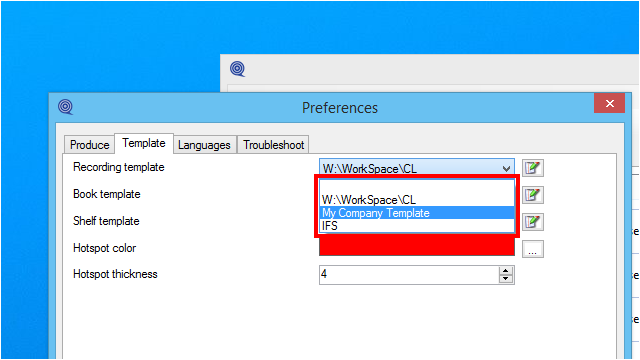Decrease Hotspot thickness with down arrow

[x=506, y=279]
